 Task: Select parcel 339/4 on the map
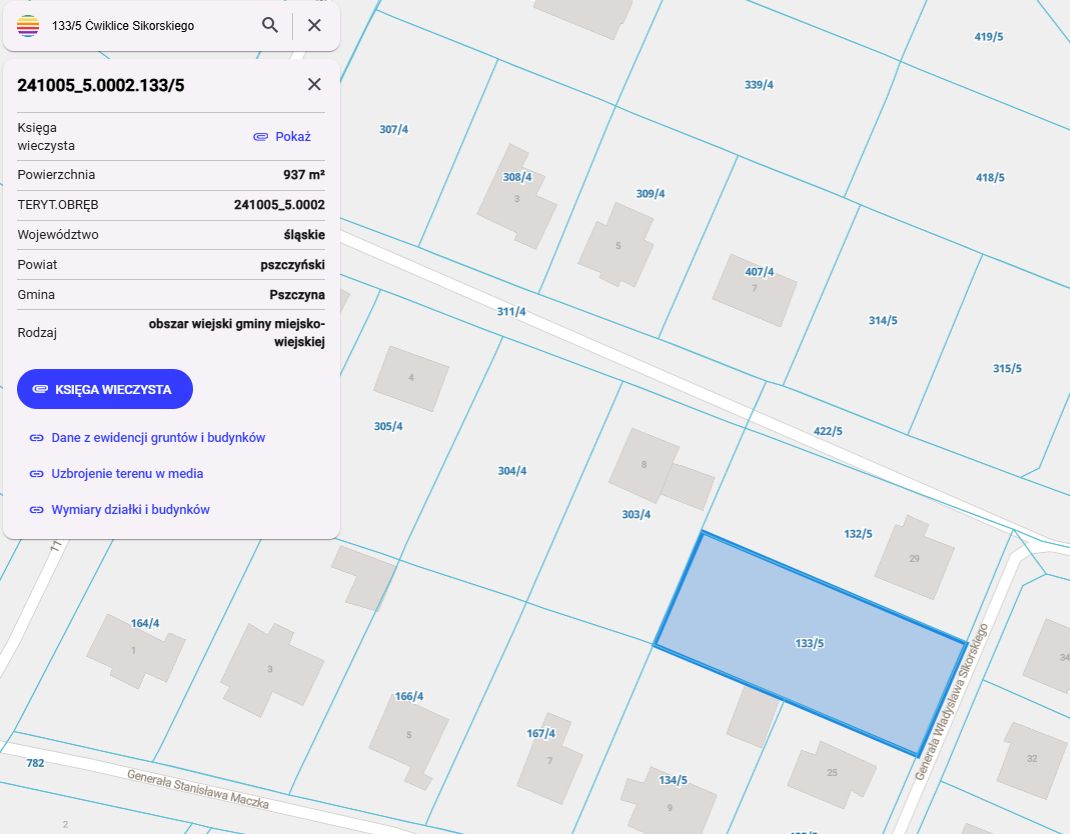tap(759, 85)
